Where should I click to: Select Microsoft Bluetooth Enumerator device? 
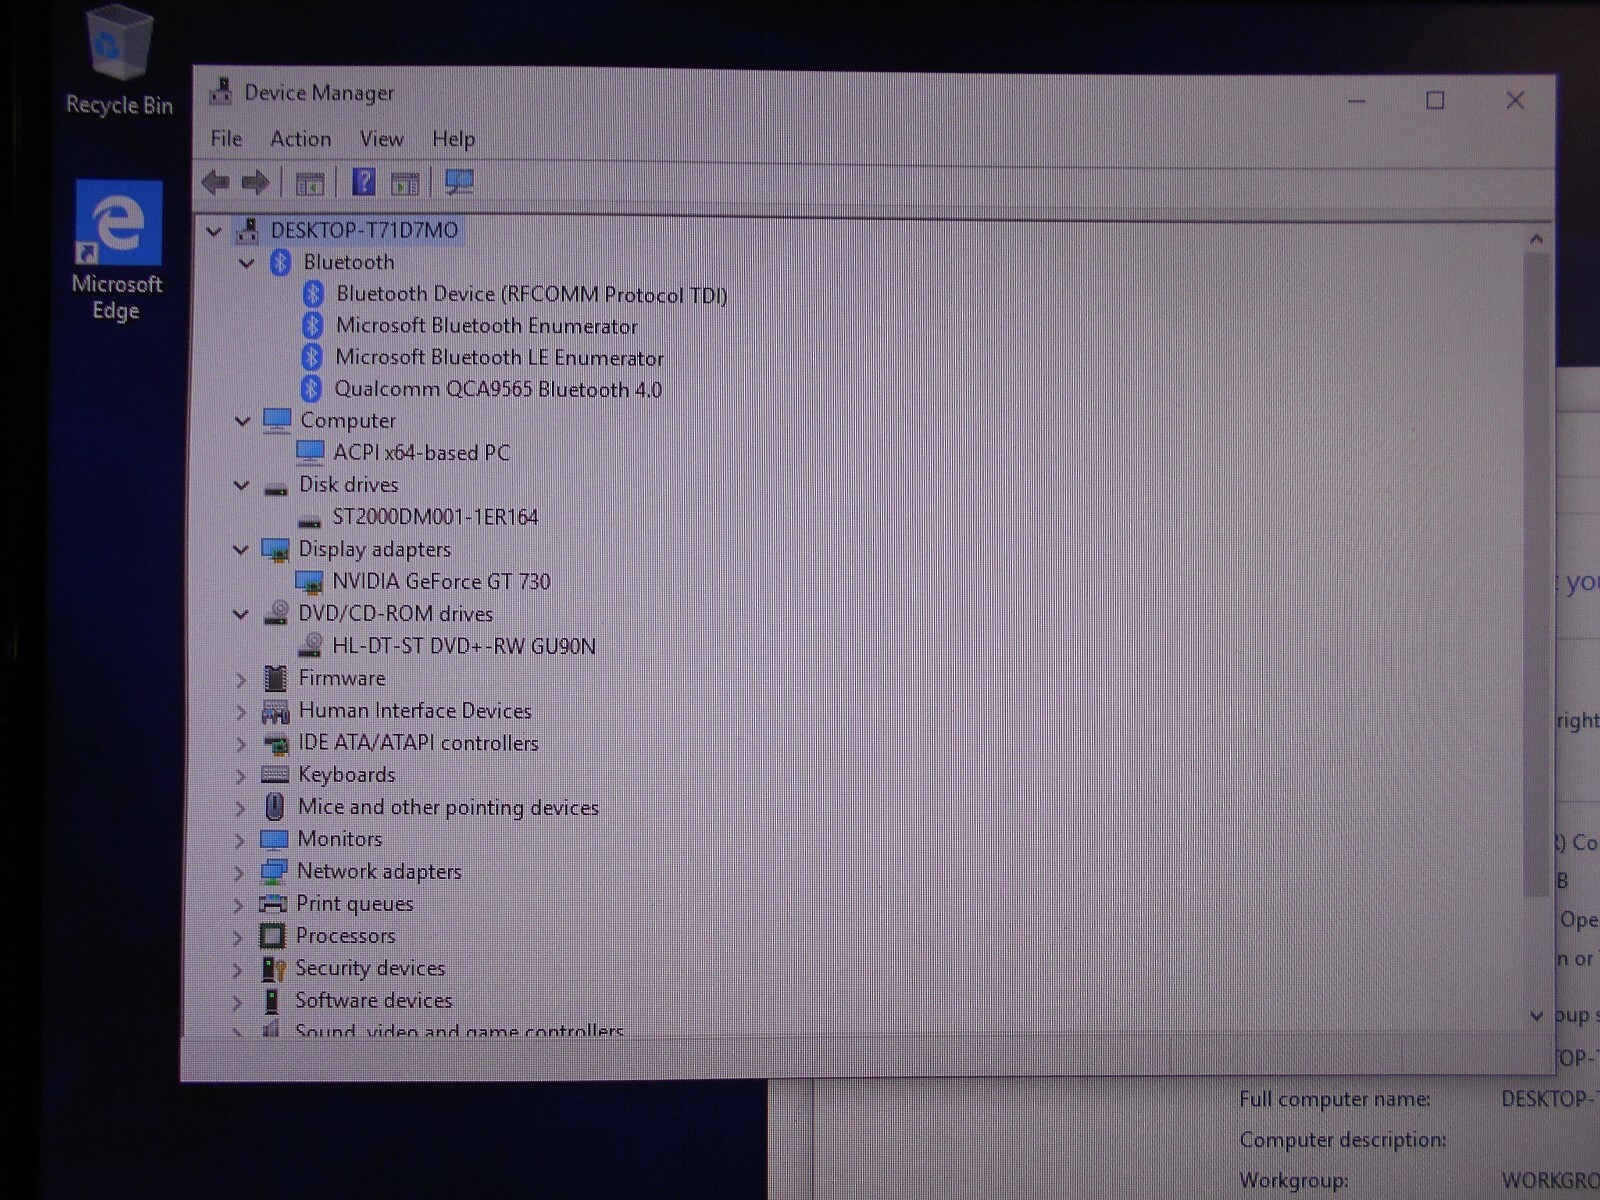pyautogui.click(x=486, y=326)
